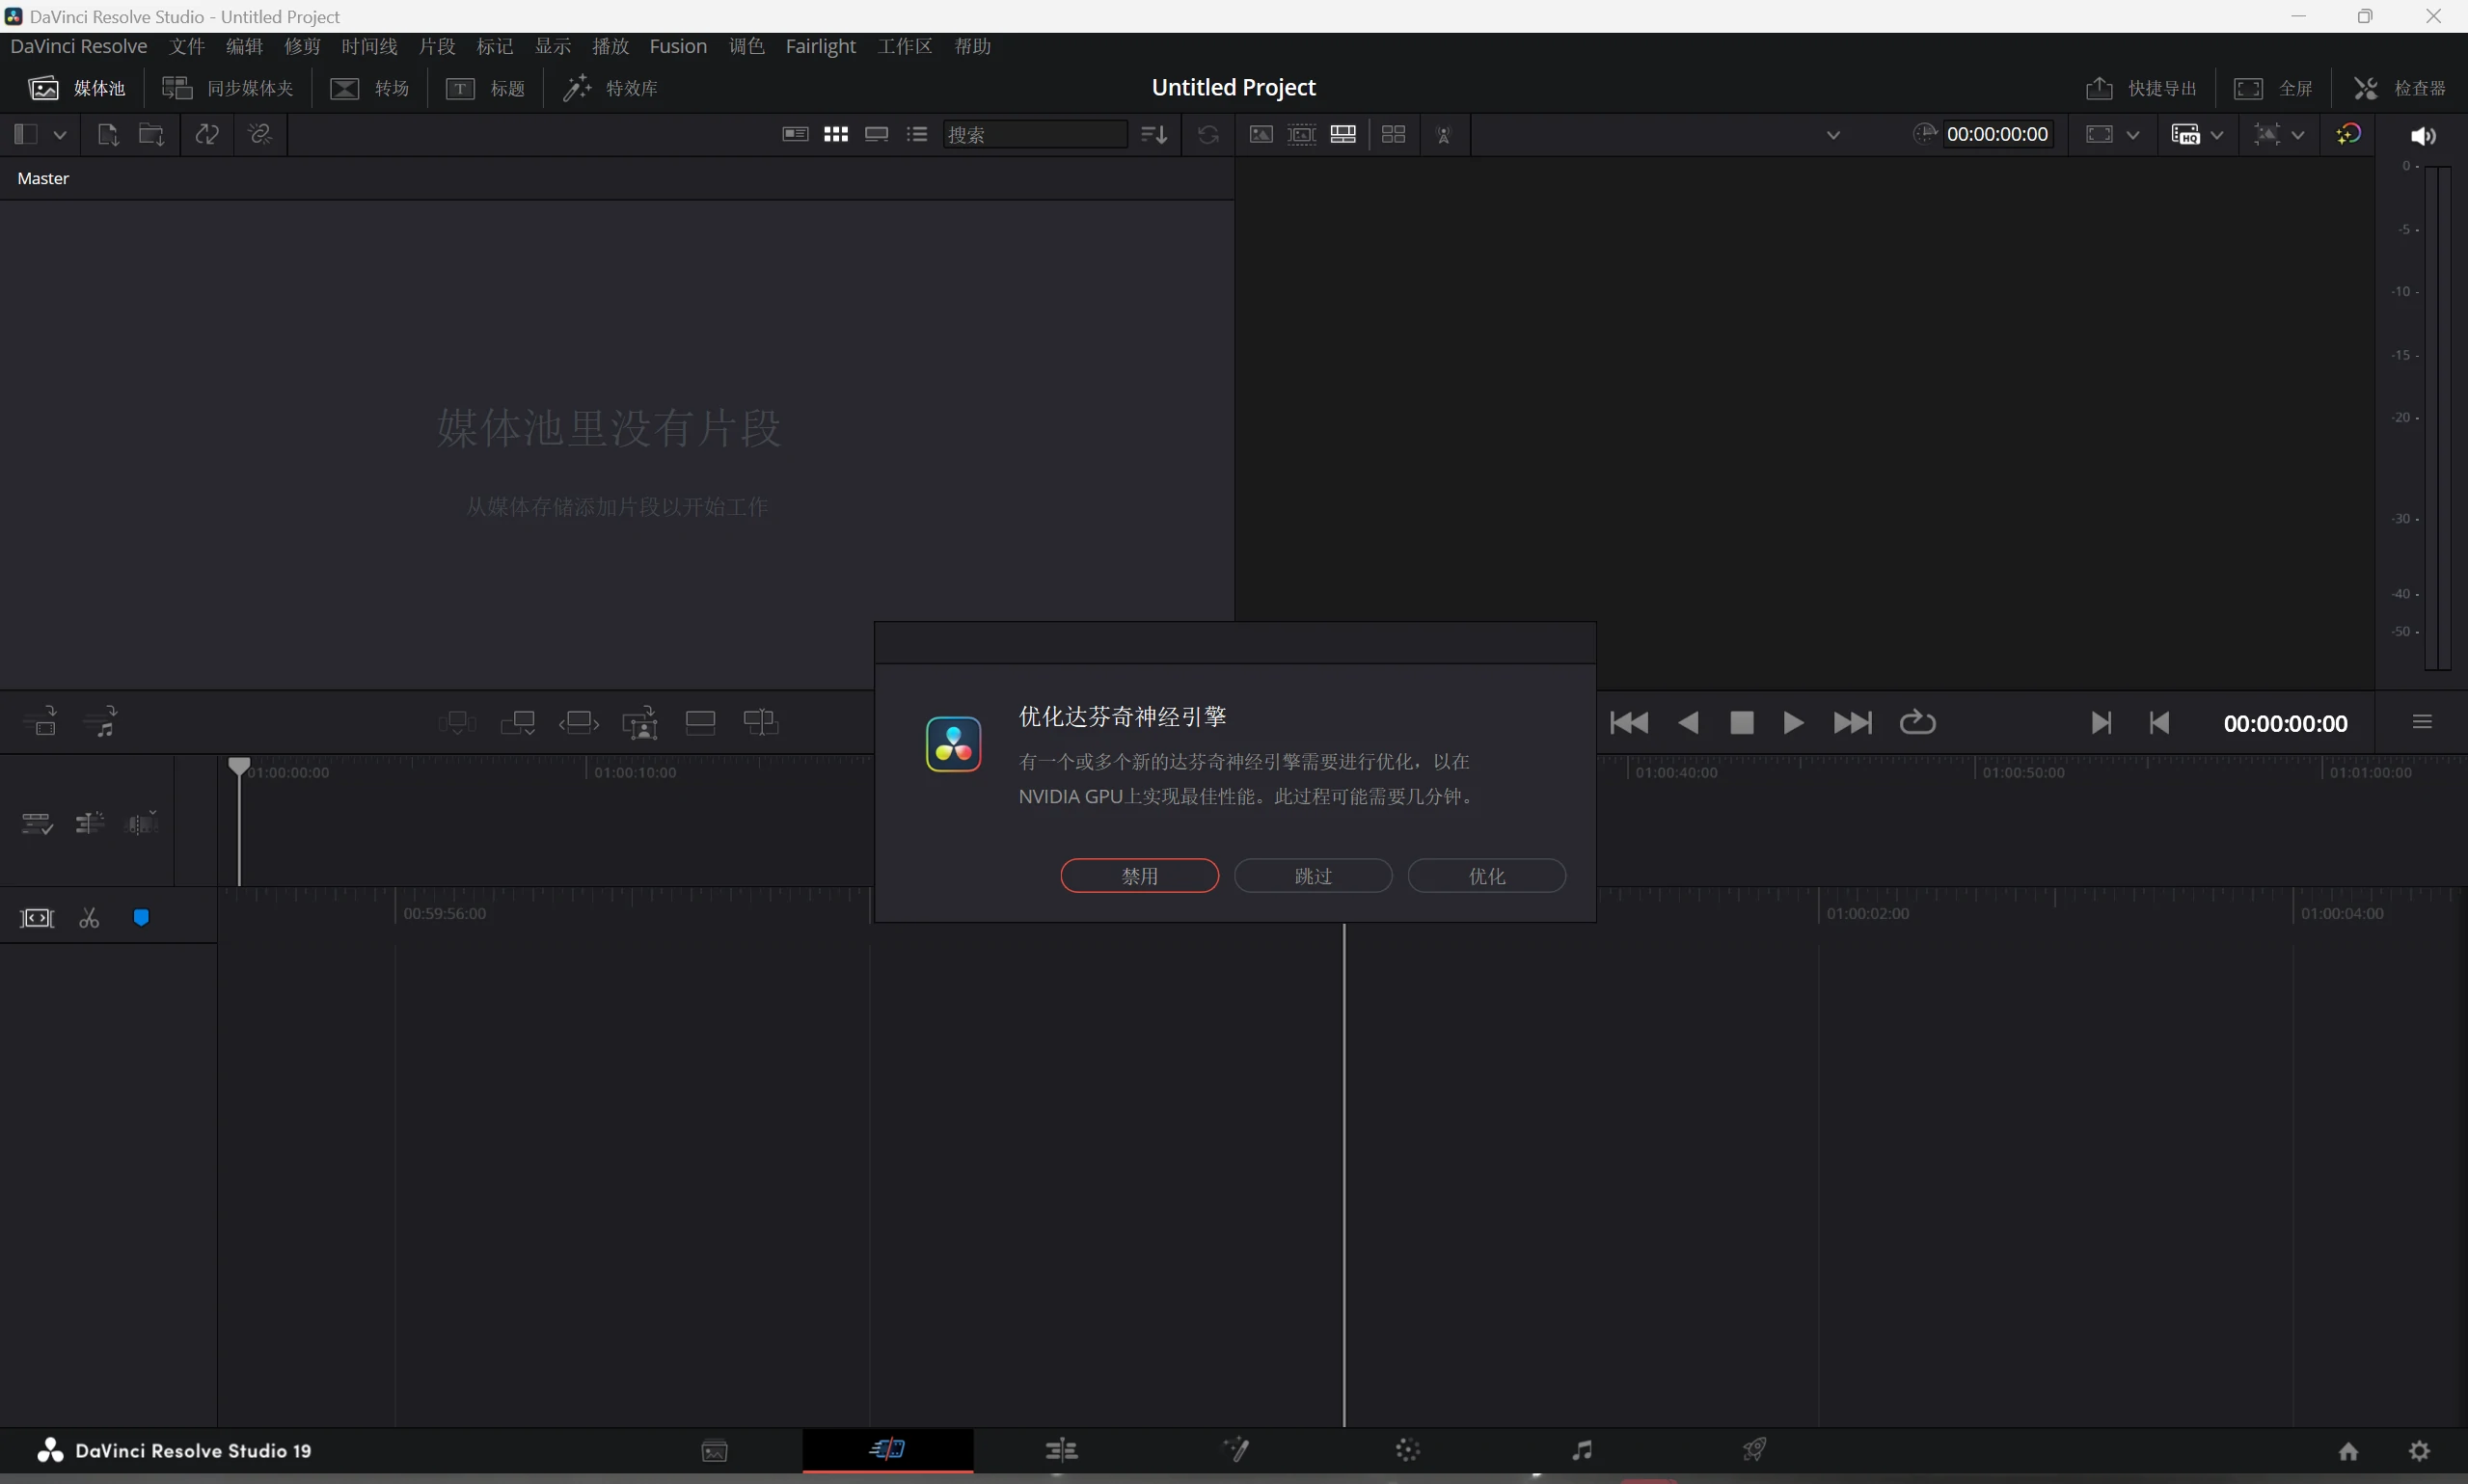Open the Fairlight menu
This screenshot has height=1484, width=2468.
tap(820, 46)
